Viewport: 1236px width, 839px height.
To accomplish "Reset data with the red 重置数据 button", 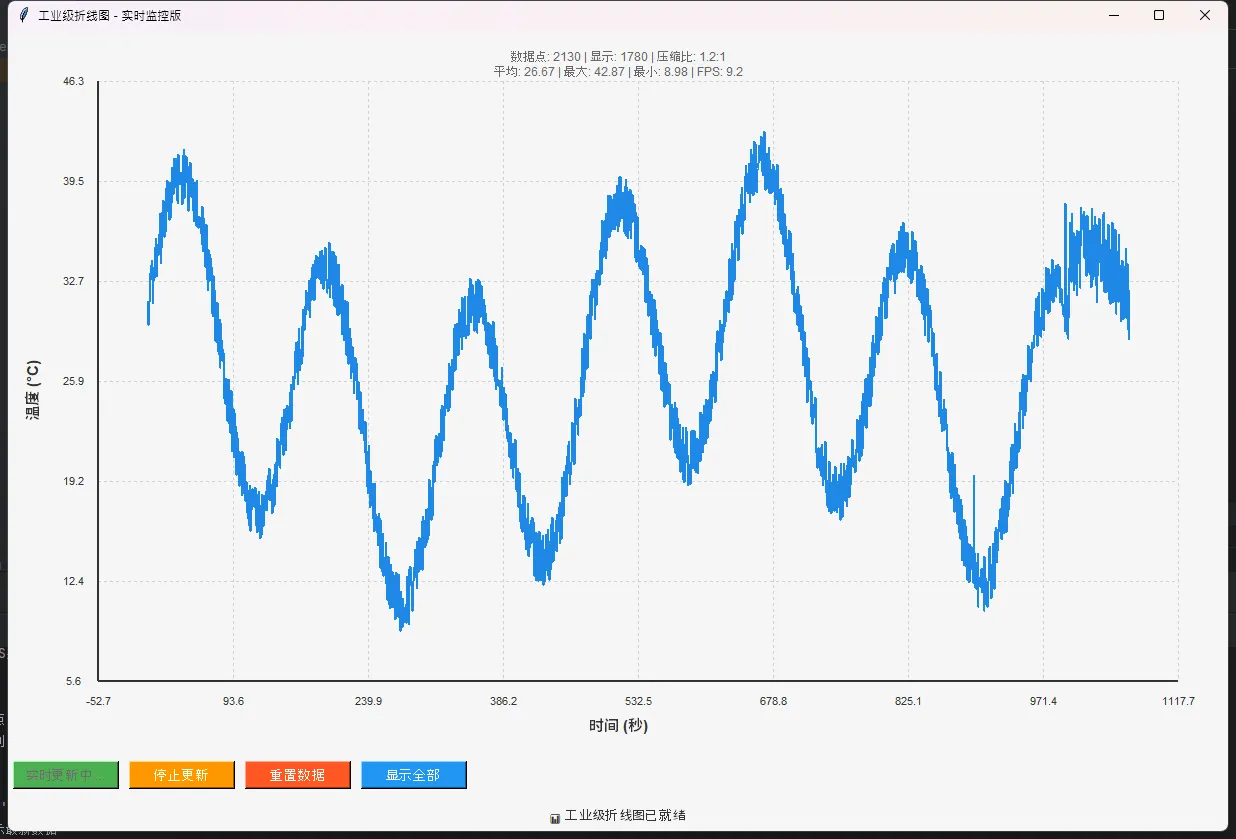I will [x=297, y=775].
